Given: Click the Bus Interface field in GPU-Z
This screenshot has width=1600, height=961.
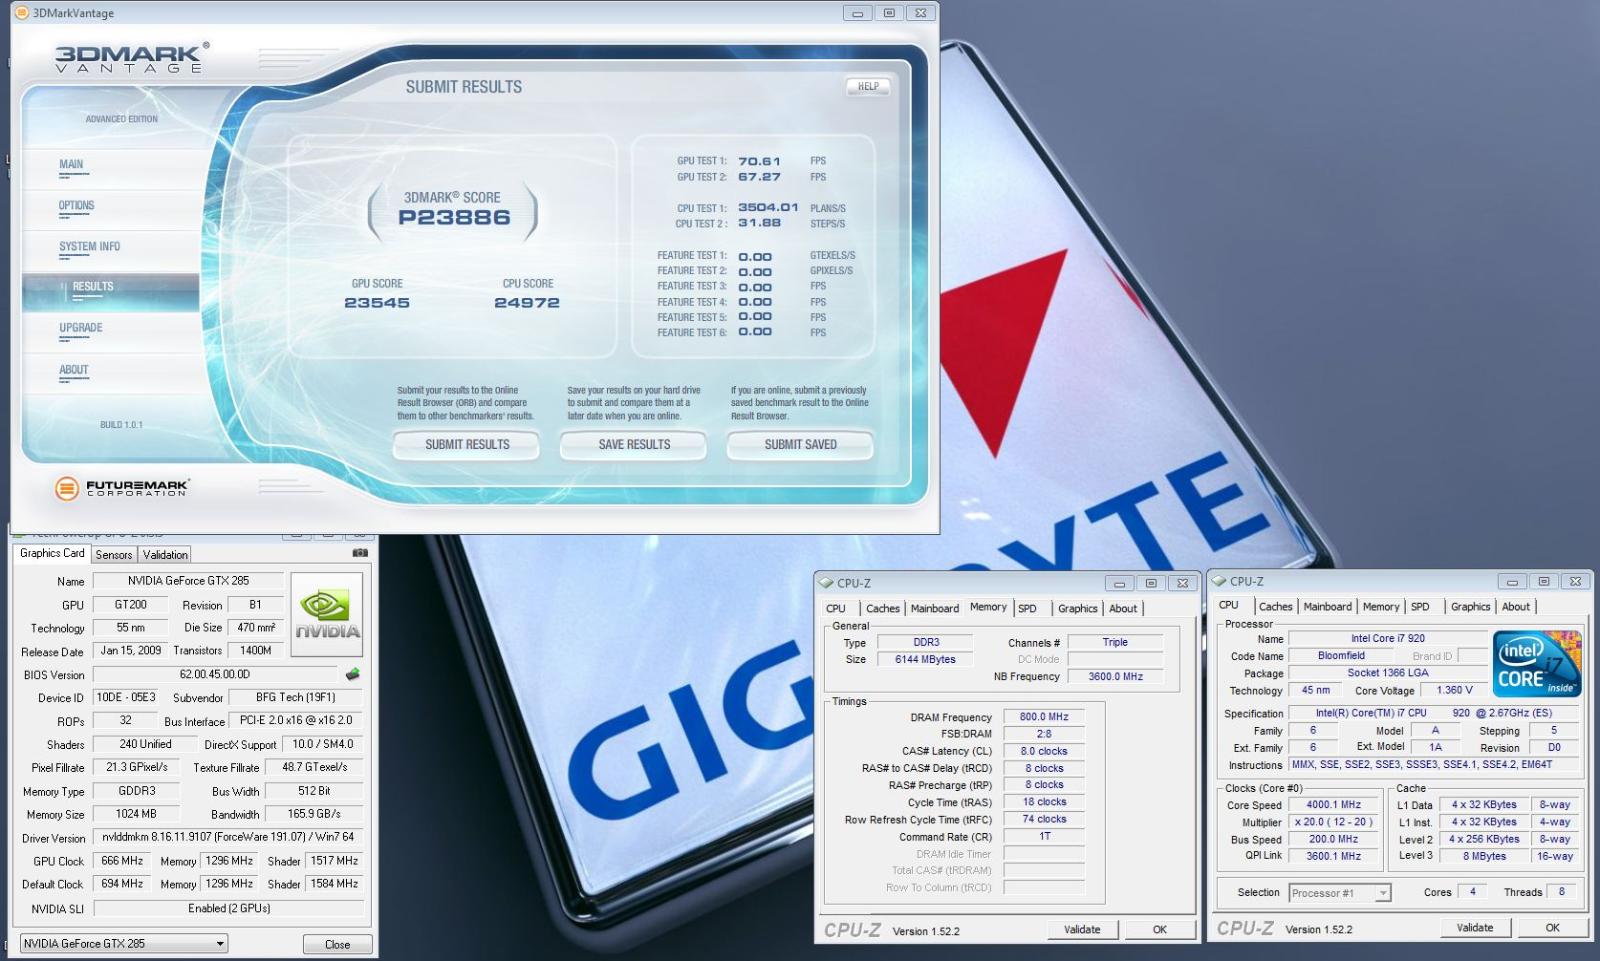Looking at the screenshot, I should (296, 720).
